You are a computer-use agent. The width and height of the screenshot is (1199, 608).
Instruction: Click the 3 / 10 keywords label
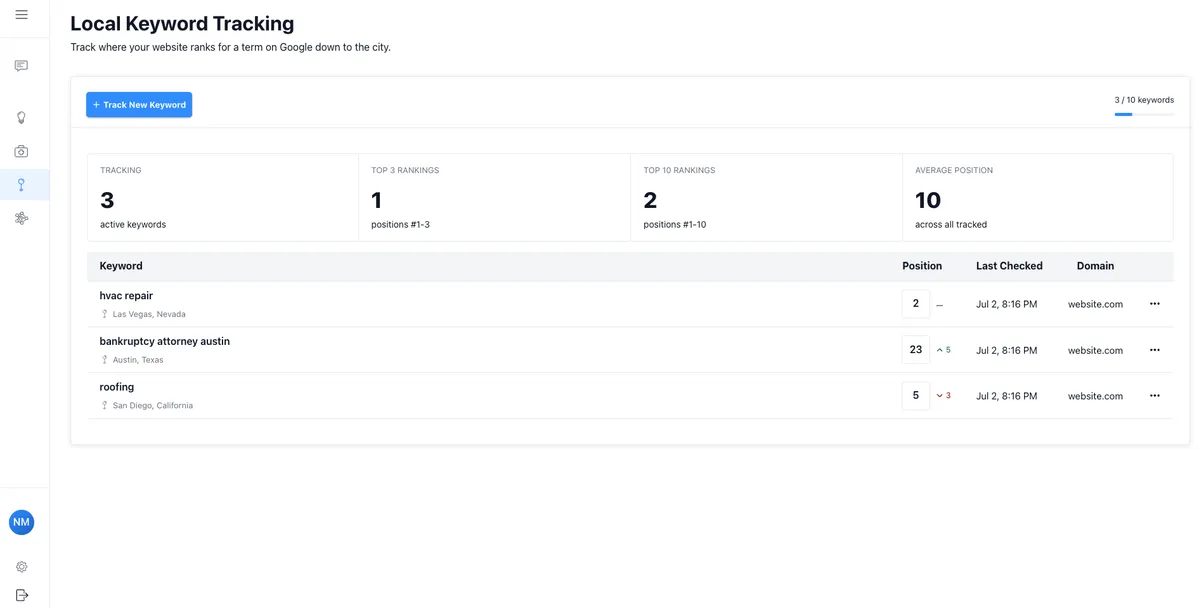click(1144, 100)
